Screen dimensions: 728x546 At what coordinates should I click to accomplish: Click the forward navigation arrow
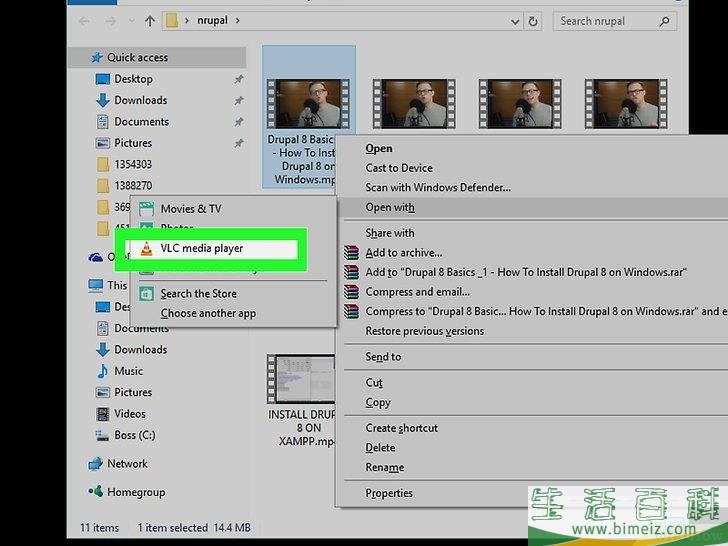point(110,21)
